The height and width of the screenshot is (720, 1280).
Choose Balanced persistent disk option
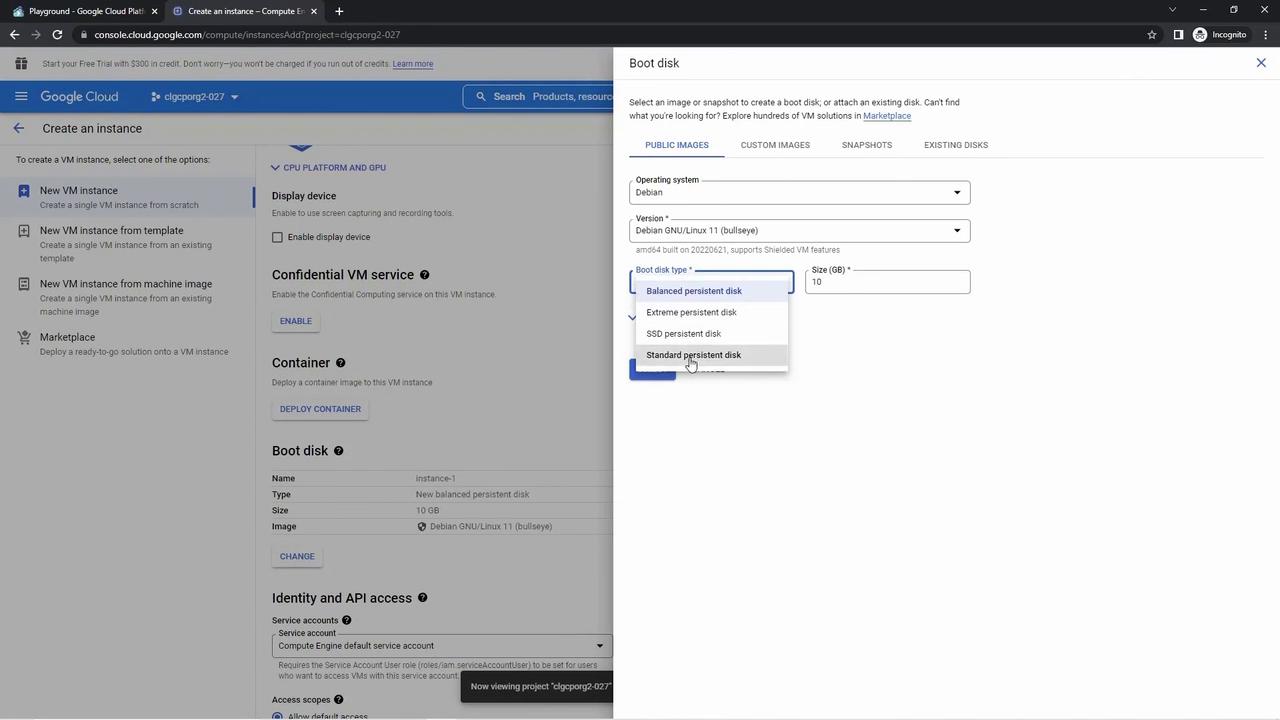[712, 291]
